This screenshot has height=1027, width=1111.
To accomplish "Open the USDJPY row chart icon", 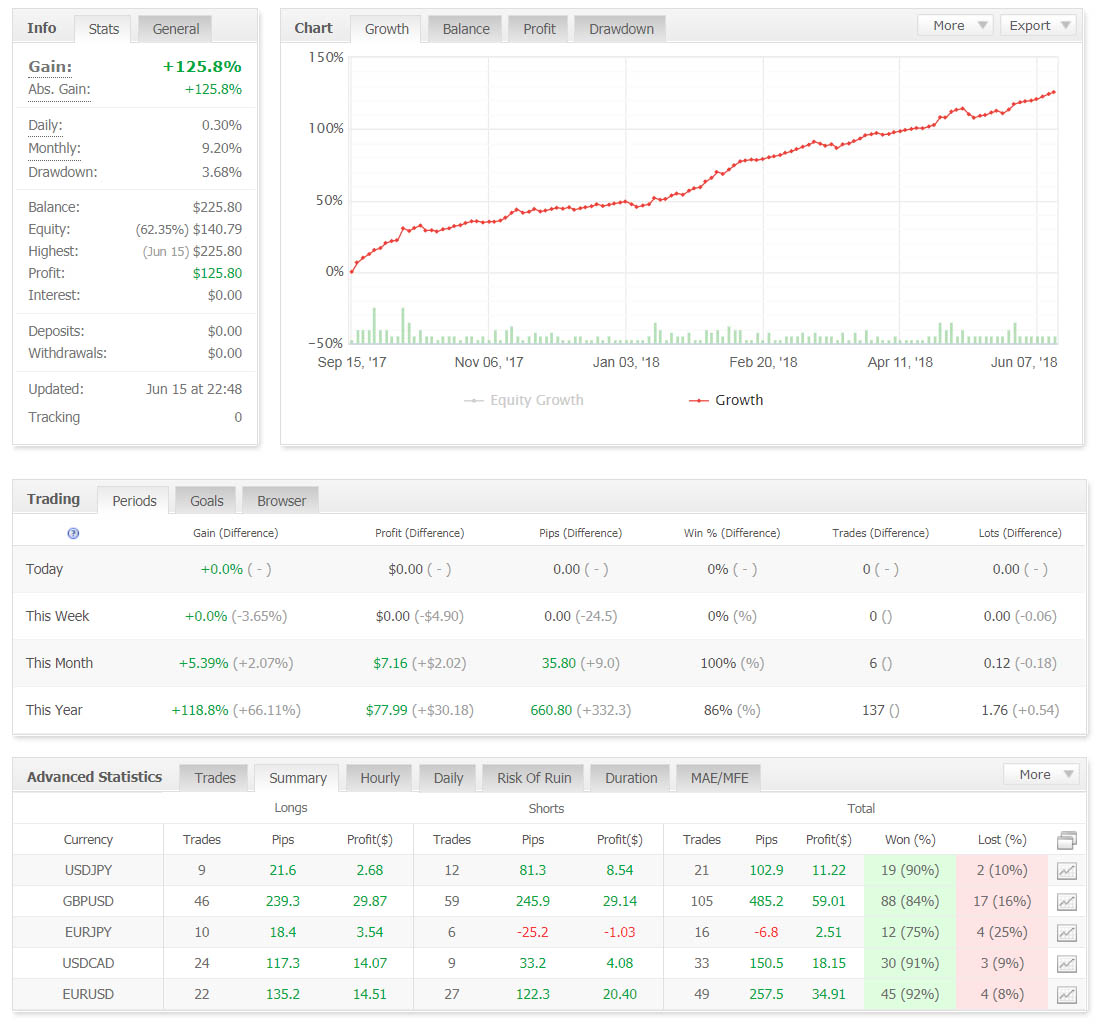I will [x=1066, y=871].
